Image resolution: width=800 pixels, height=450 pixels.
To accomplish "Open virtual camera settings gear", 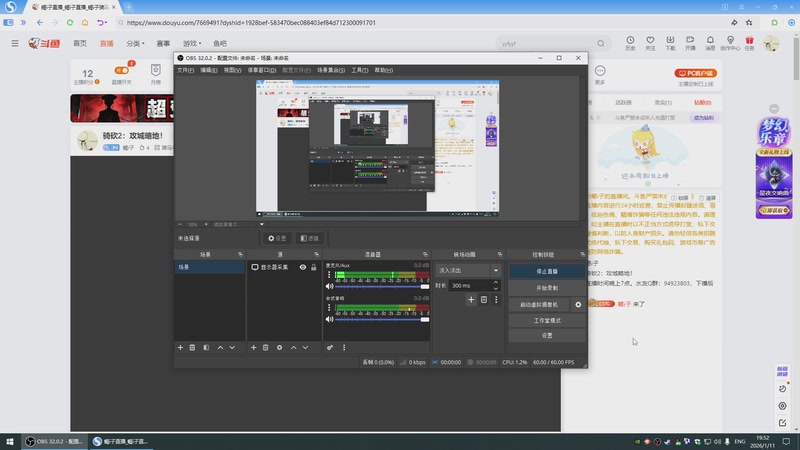I will click(x=578, y=304).
